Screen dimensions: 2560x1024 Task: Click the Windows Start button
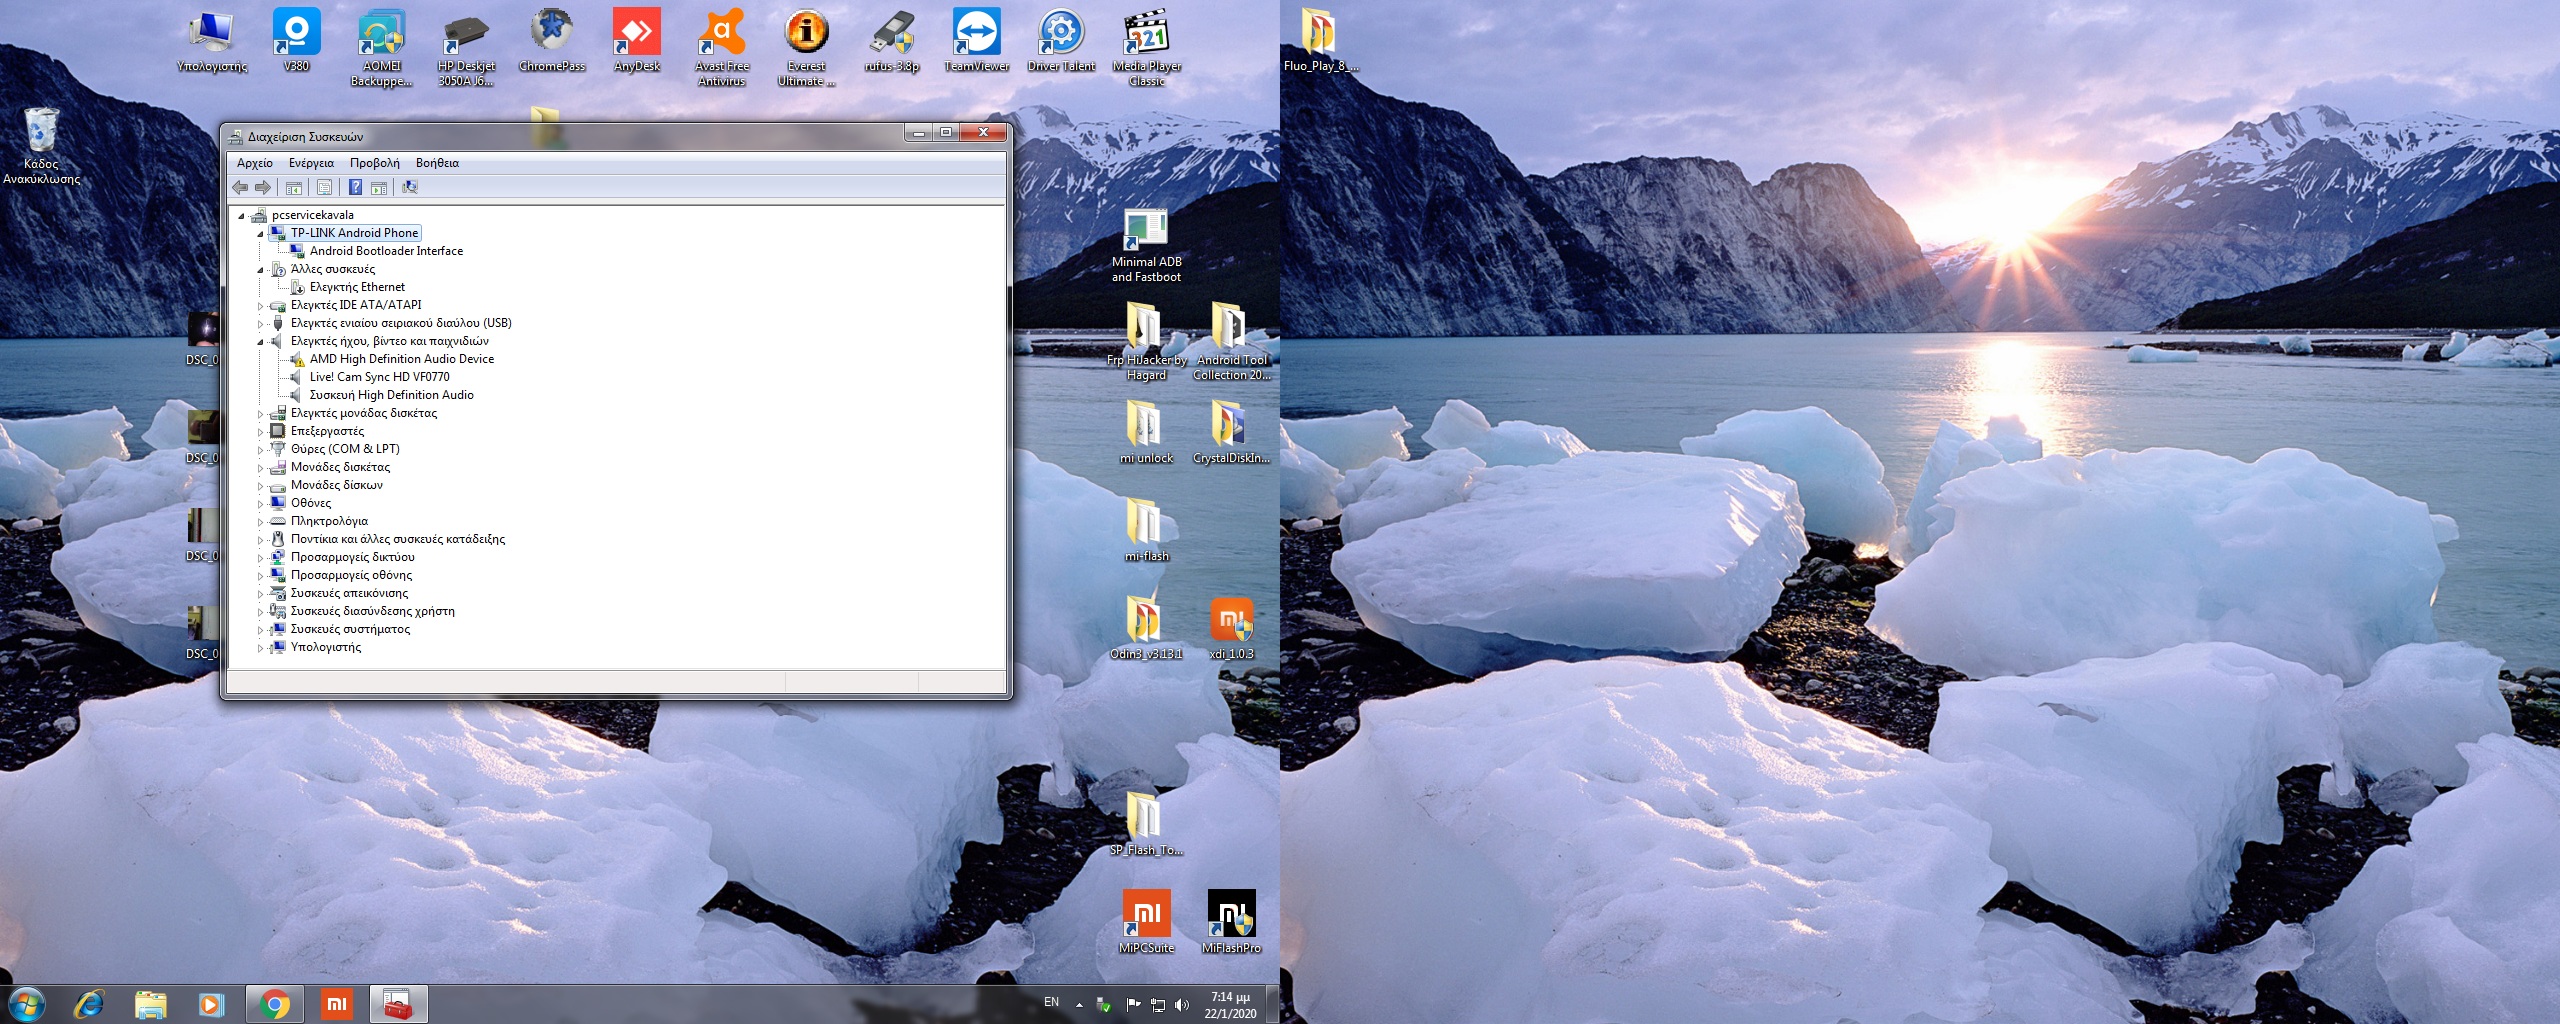click(26, 1003)
